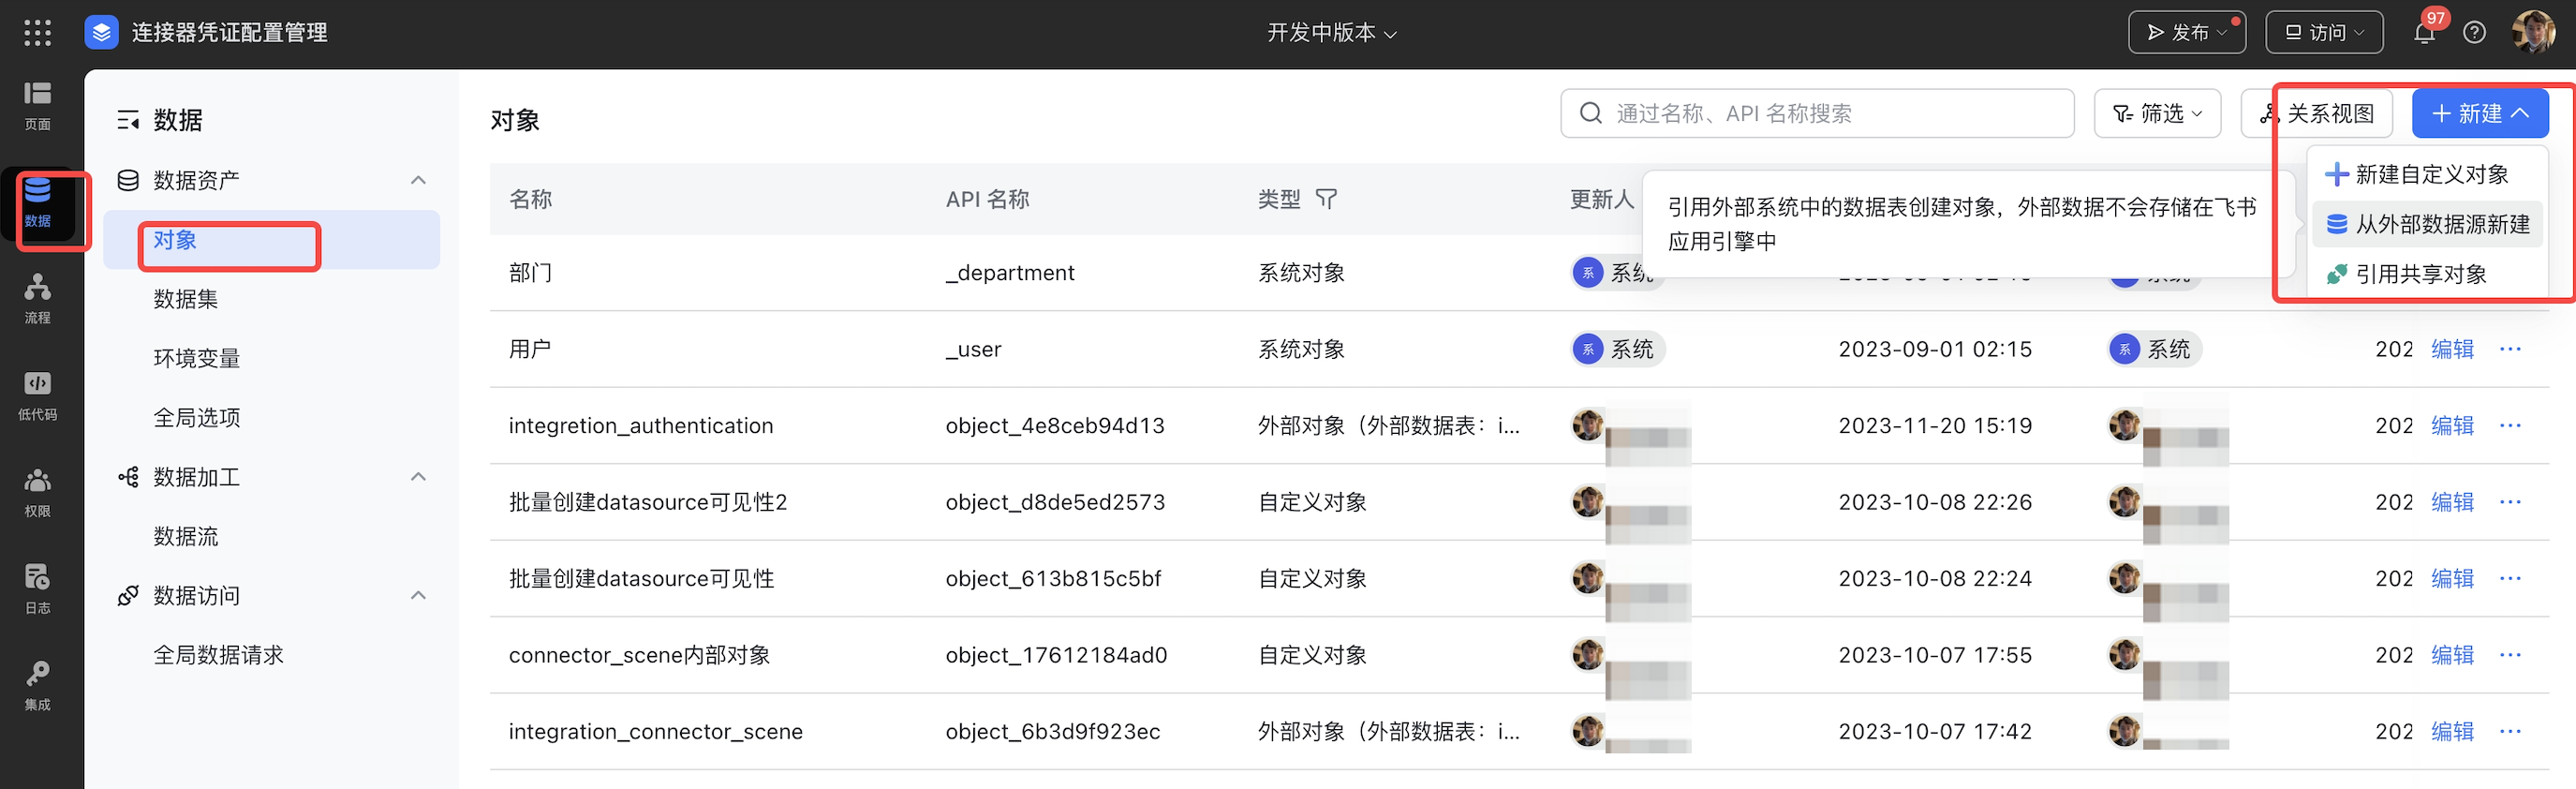Choose 引用共享对象 from the menu
Viewport: 2576px width, 789px height.
(2427, 274)
